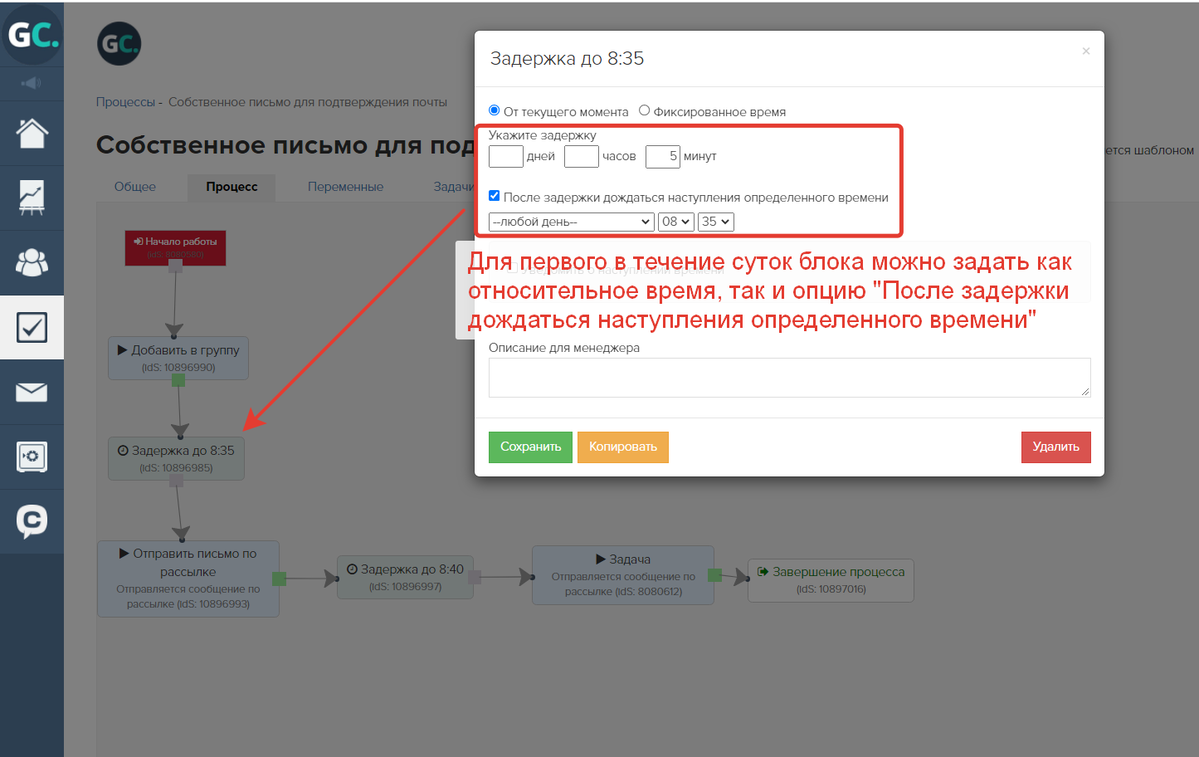Open the analytics chart icon in sidebar
The image size is (1199, 757).
pos(32,198)
